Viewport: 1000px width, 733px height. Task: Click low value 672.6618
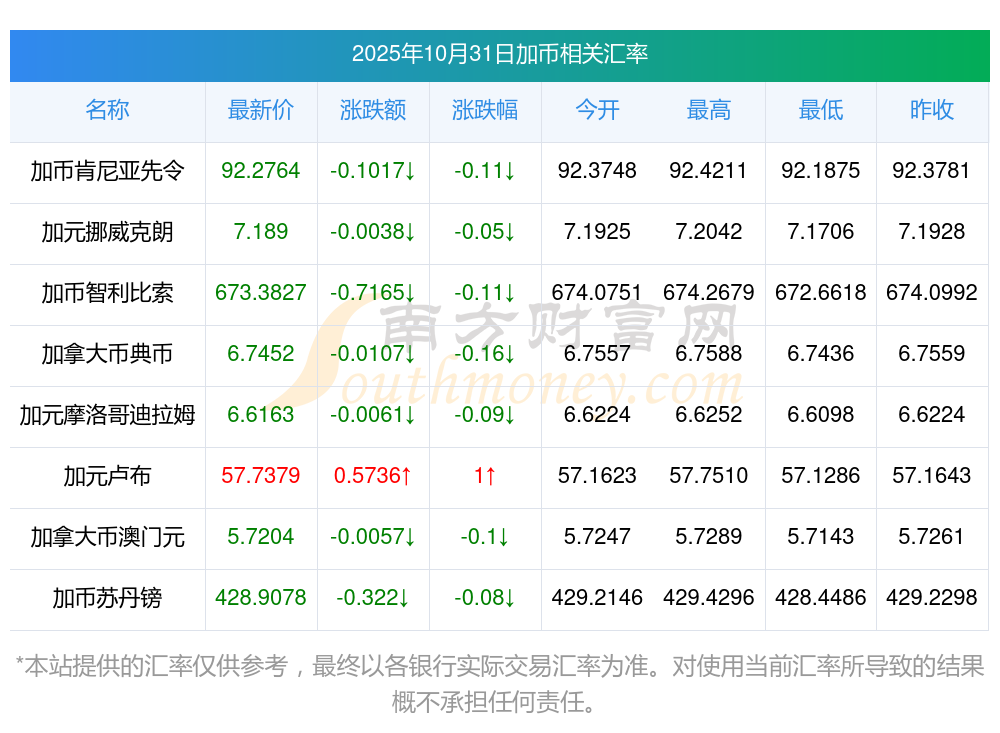(821, 292)
